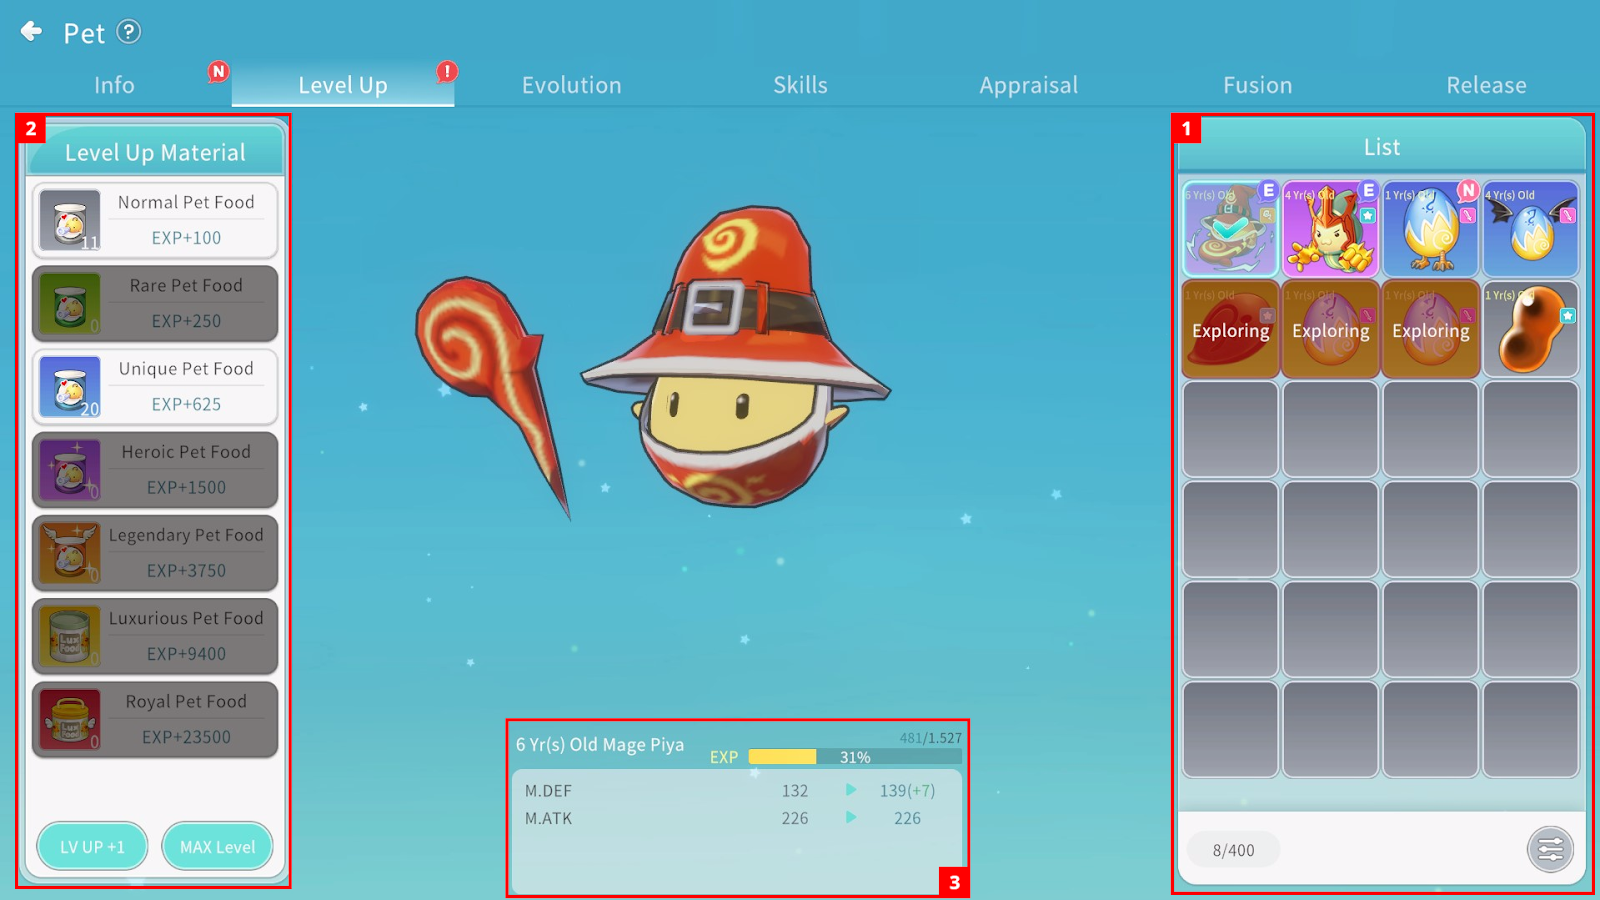This screenshot has width=1600, height=900.
Task: Select the bat-winged egg pet thumbnail
Action: tap(1530, 229)
